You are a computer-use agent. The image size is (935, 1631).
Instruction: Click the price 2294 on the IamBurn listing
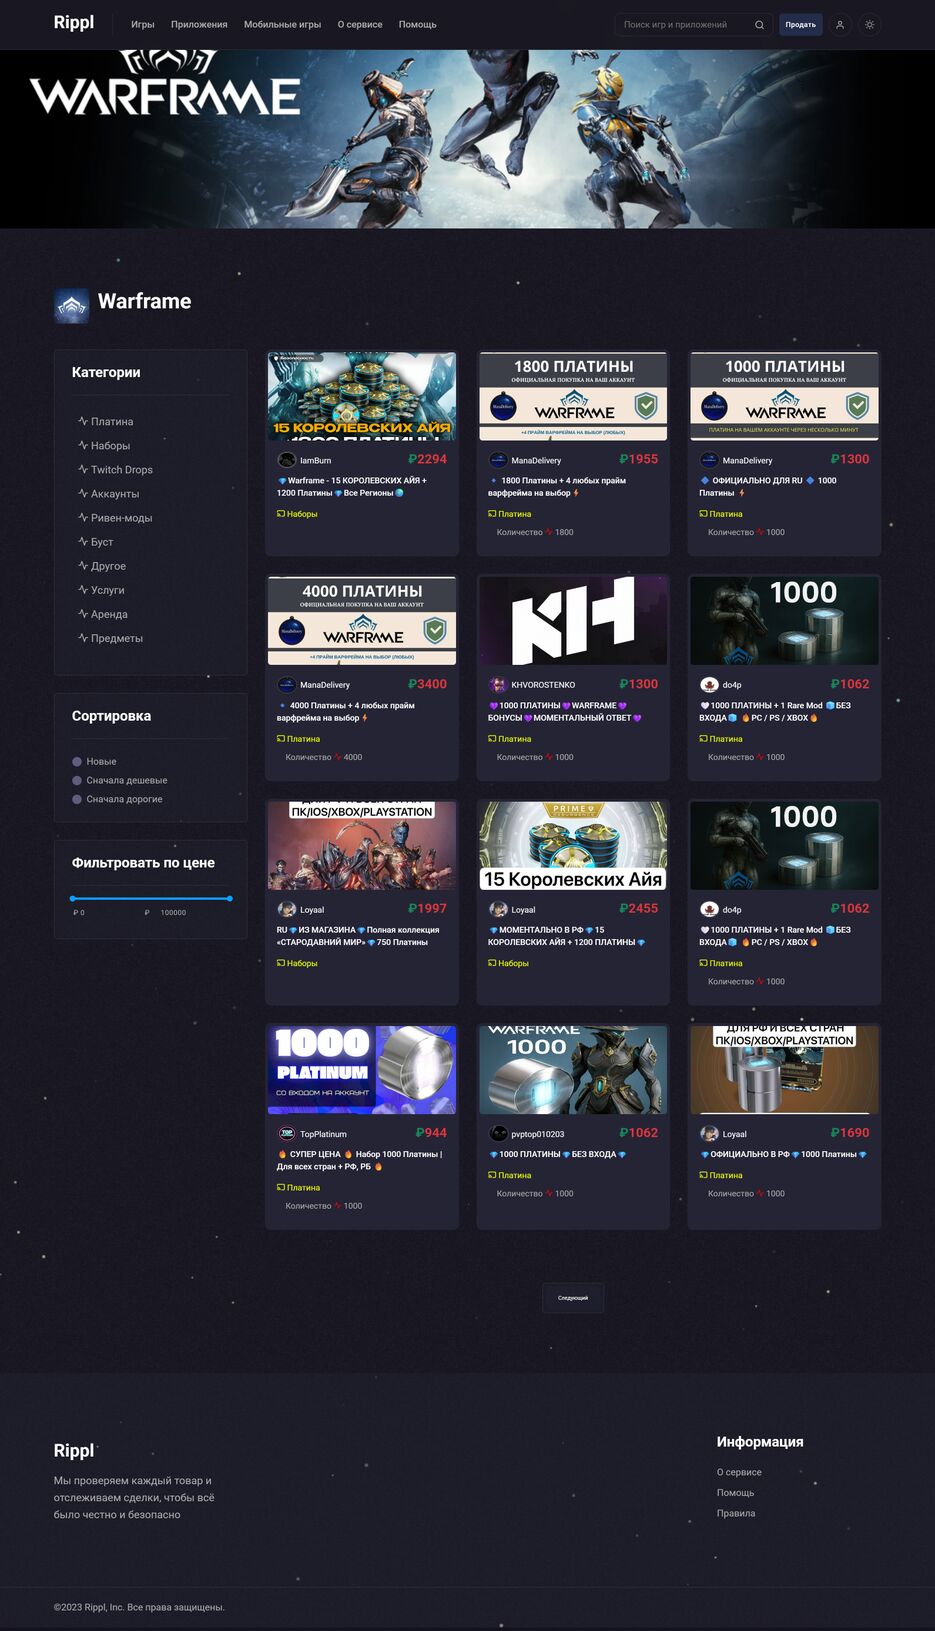tap(427, 460)
